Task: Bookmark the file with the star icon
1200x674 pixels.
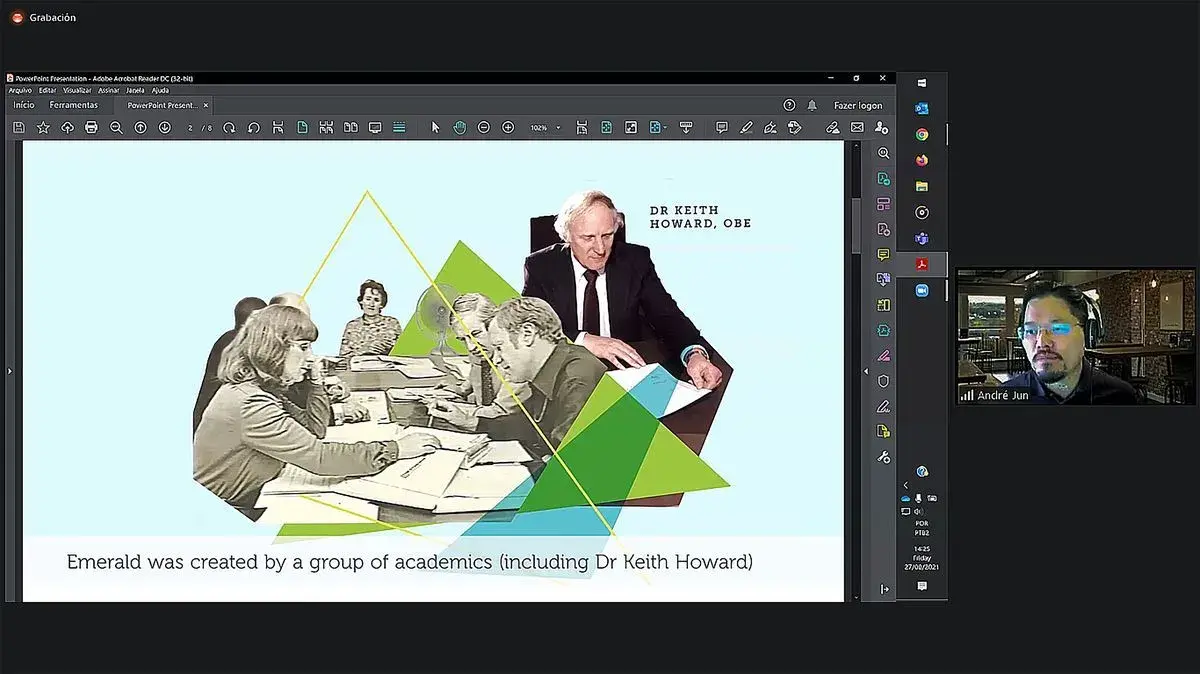Action: coord(43,128)
